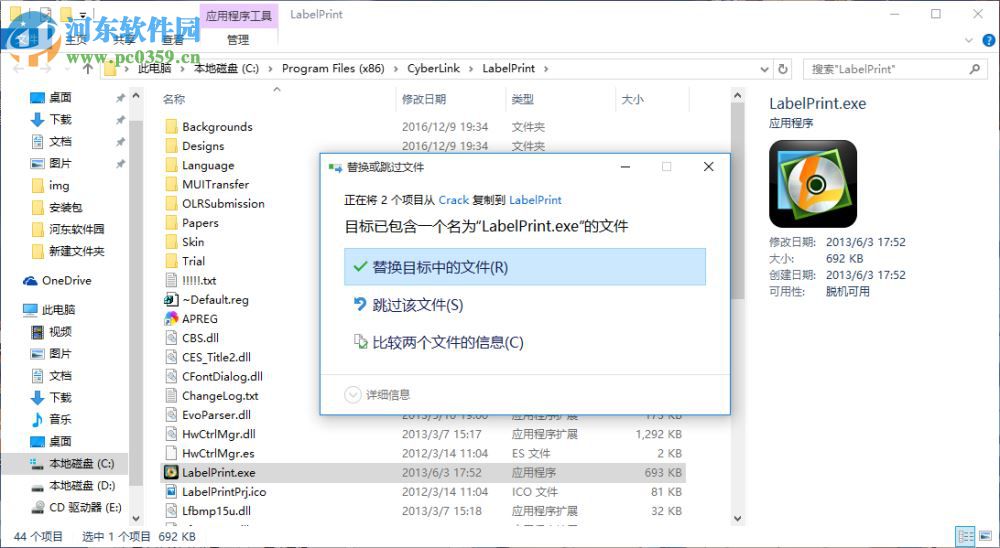Expand breadcrumb arrow after CyberLink
This screenshot has width=1000, height=548.
pyautogui.click(x=471, y=69)
